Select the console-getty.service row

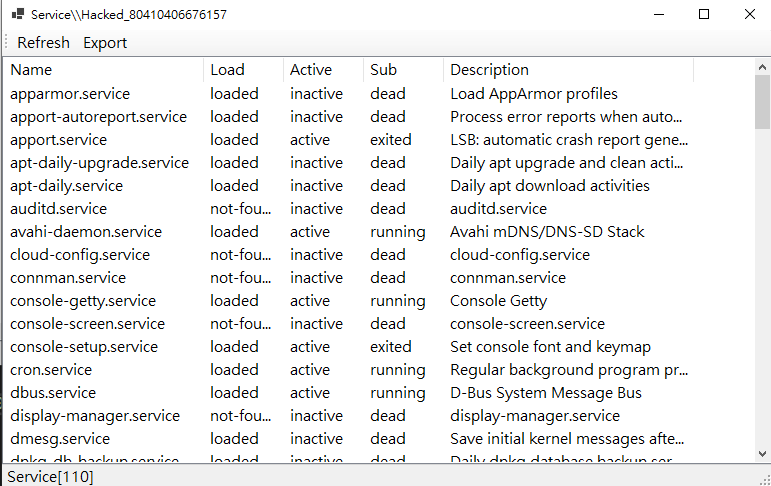(83, 301)
